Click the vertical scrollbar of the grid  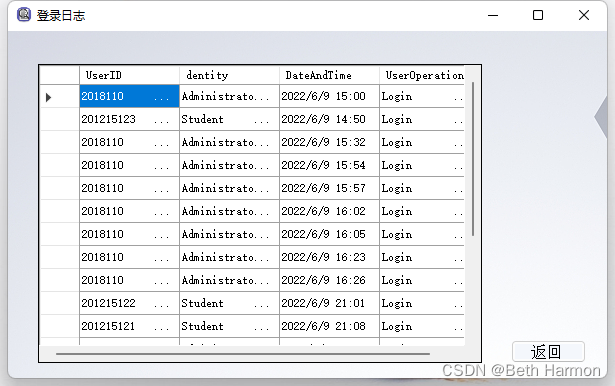473,159
